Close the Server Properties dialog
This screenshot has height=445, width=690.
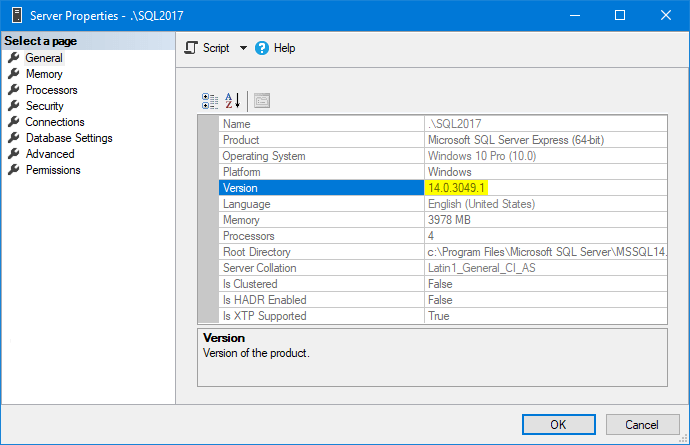(x=666, y=15)
